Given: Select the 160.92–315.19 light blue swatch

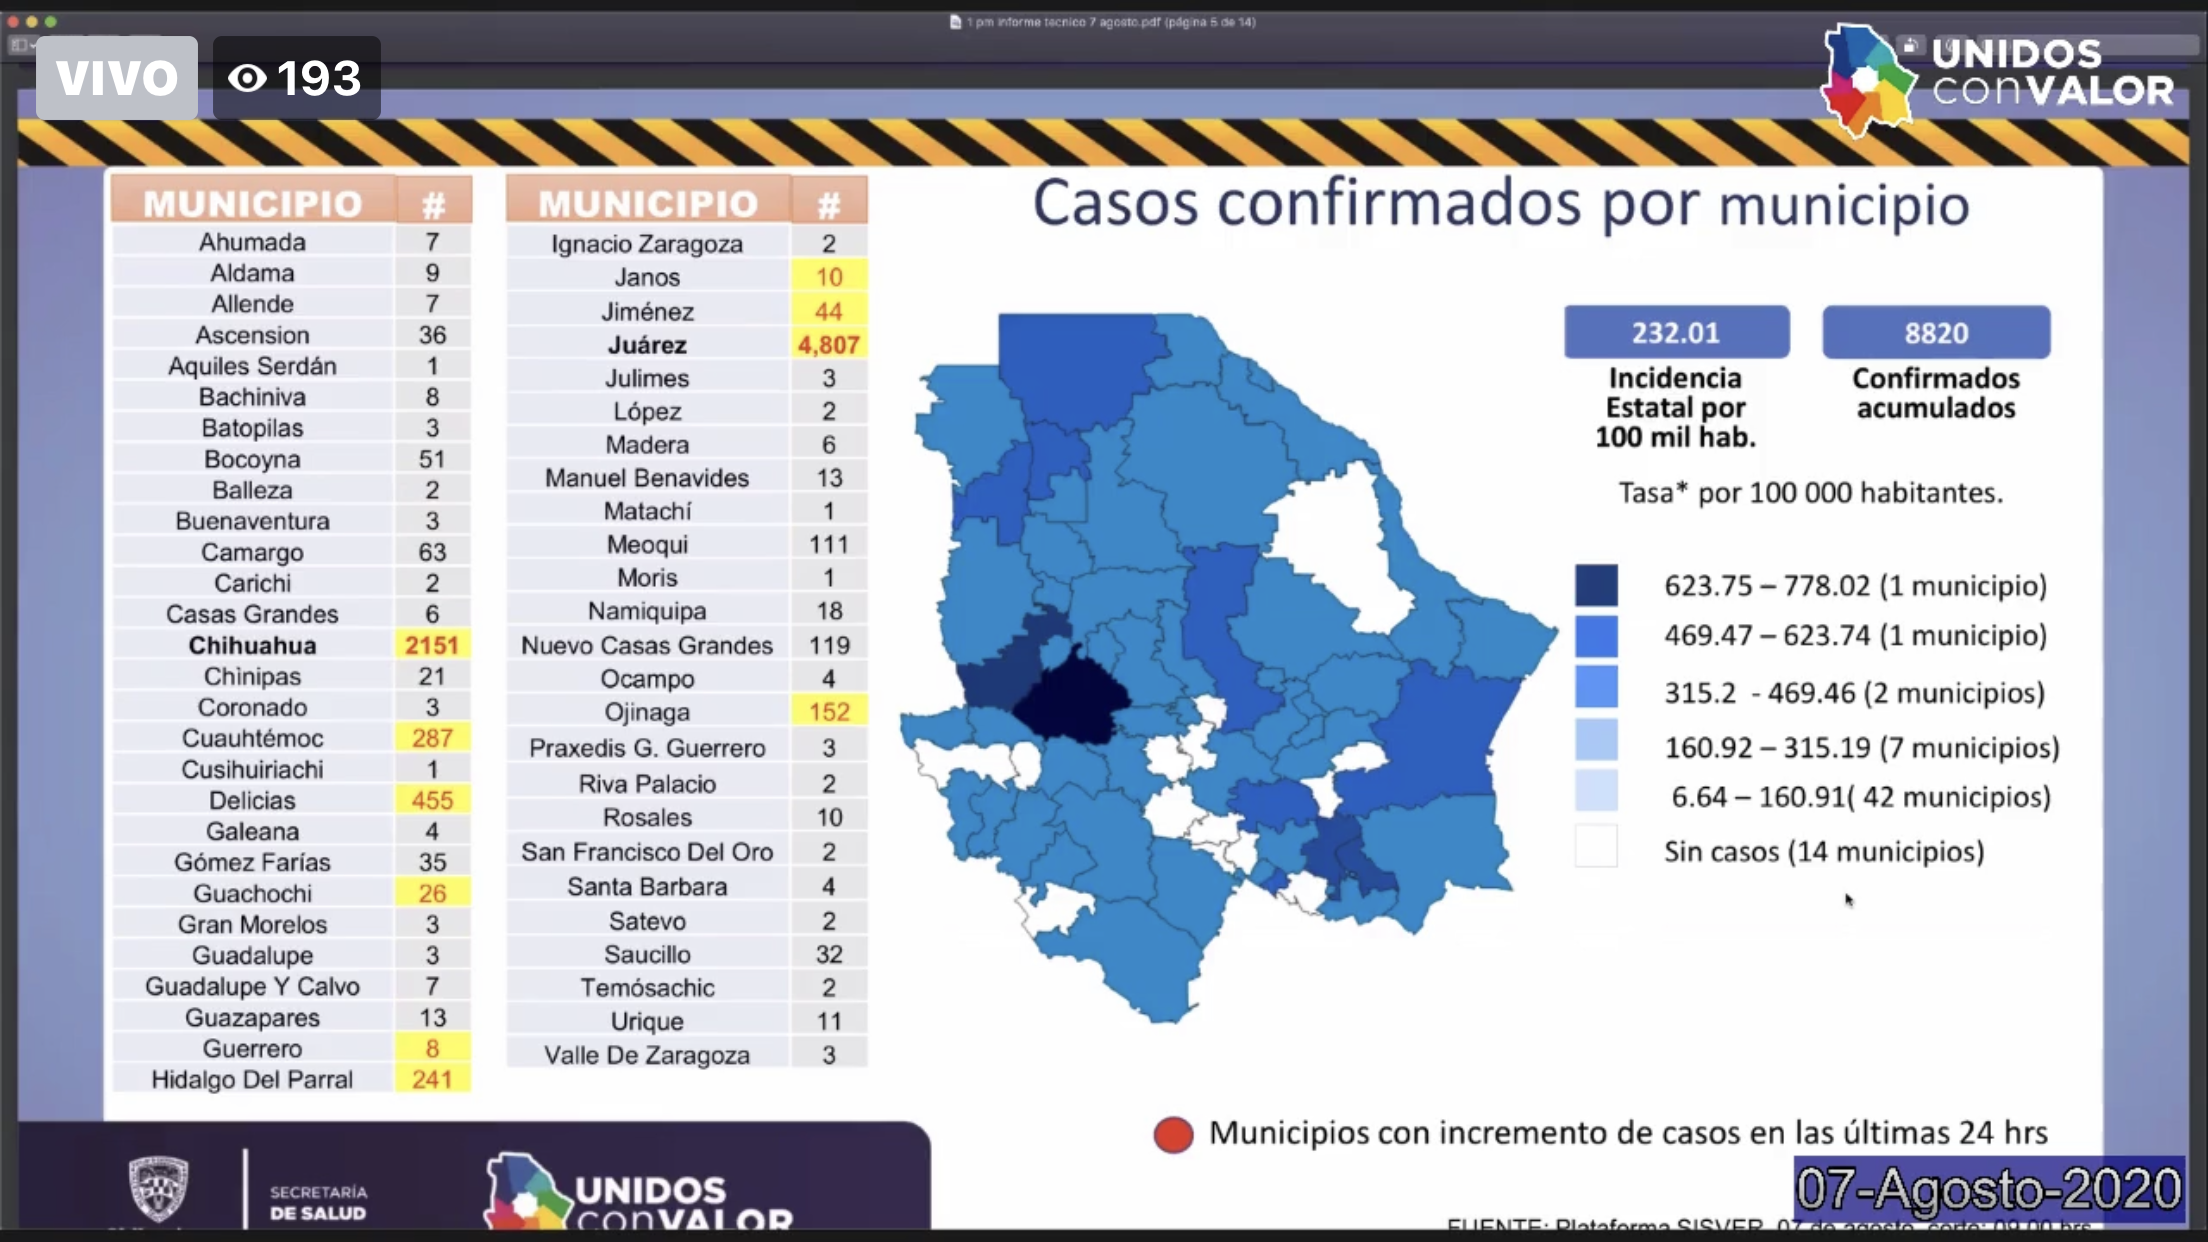Looking at the screenshot, I should tap(1596, 741).
